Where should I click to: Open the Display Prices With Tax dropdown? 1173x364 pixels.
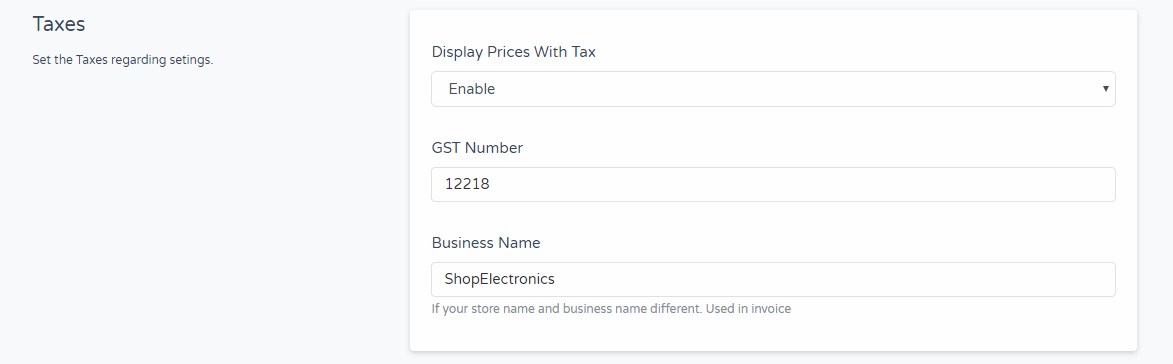click(773, 89)
